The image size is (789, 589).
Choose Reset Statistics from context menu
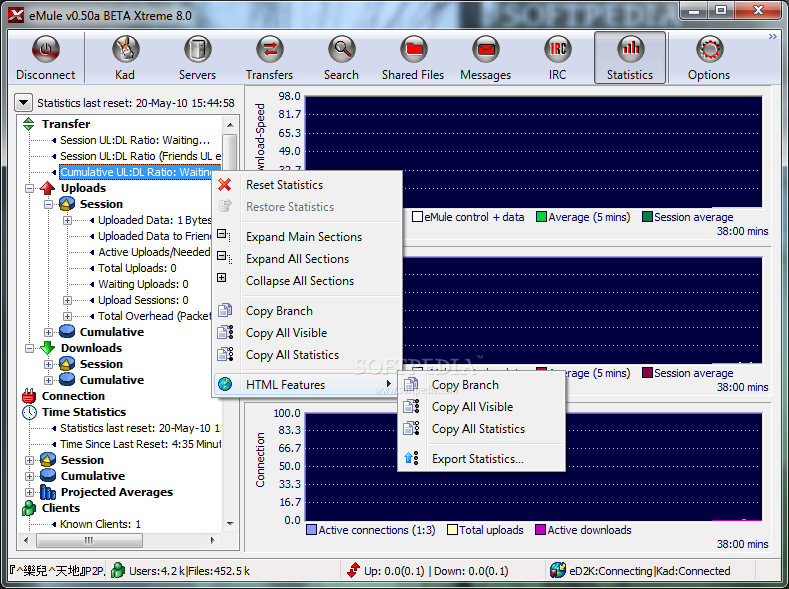pos(307,185)
